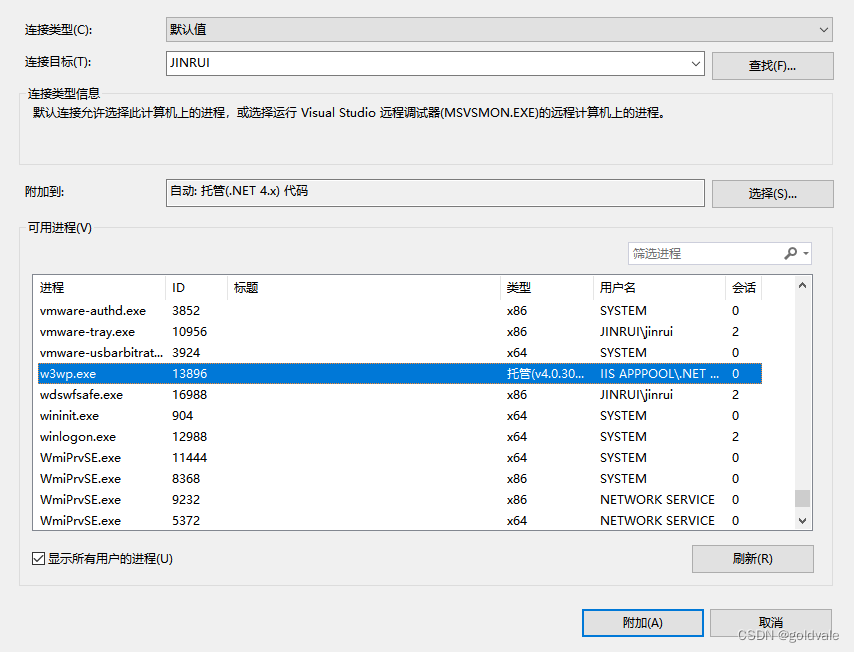
Task: Click the 查找(F) button
Action: 773,64
